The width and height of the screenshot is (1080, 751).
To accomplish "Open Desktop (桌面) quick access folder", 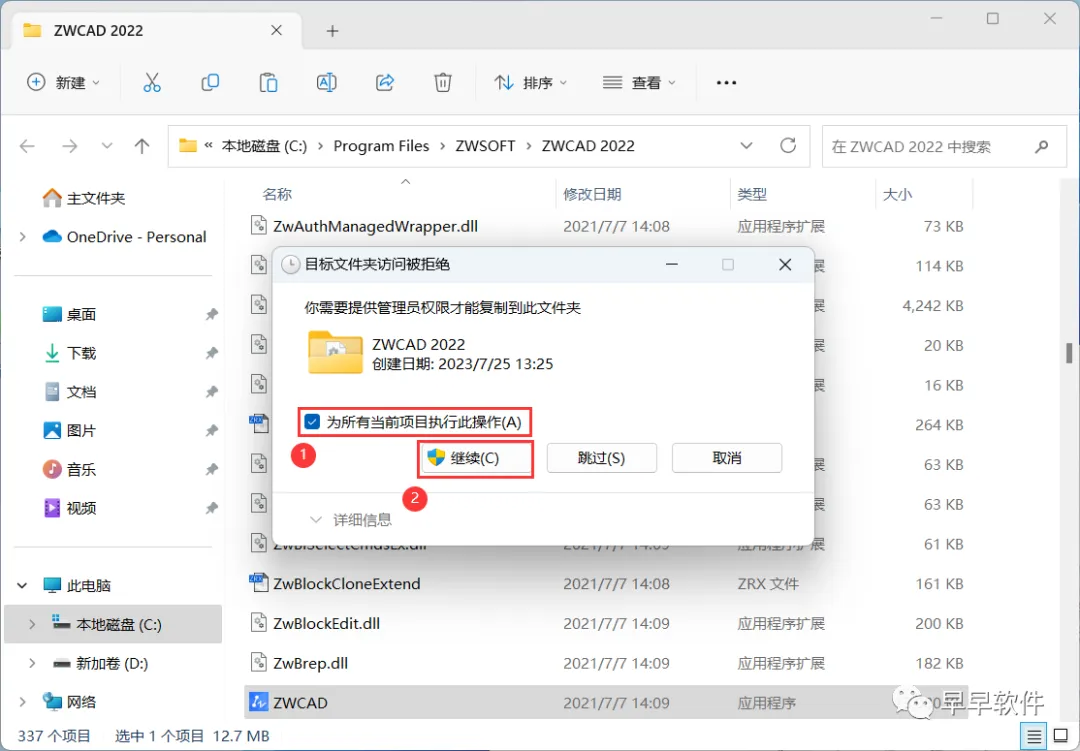I will 69,314.
